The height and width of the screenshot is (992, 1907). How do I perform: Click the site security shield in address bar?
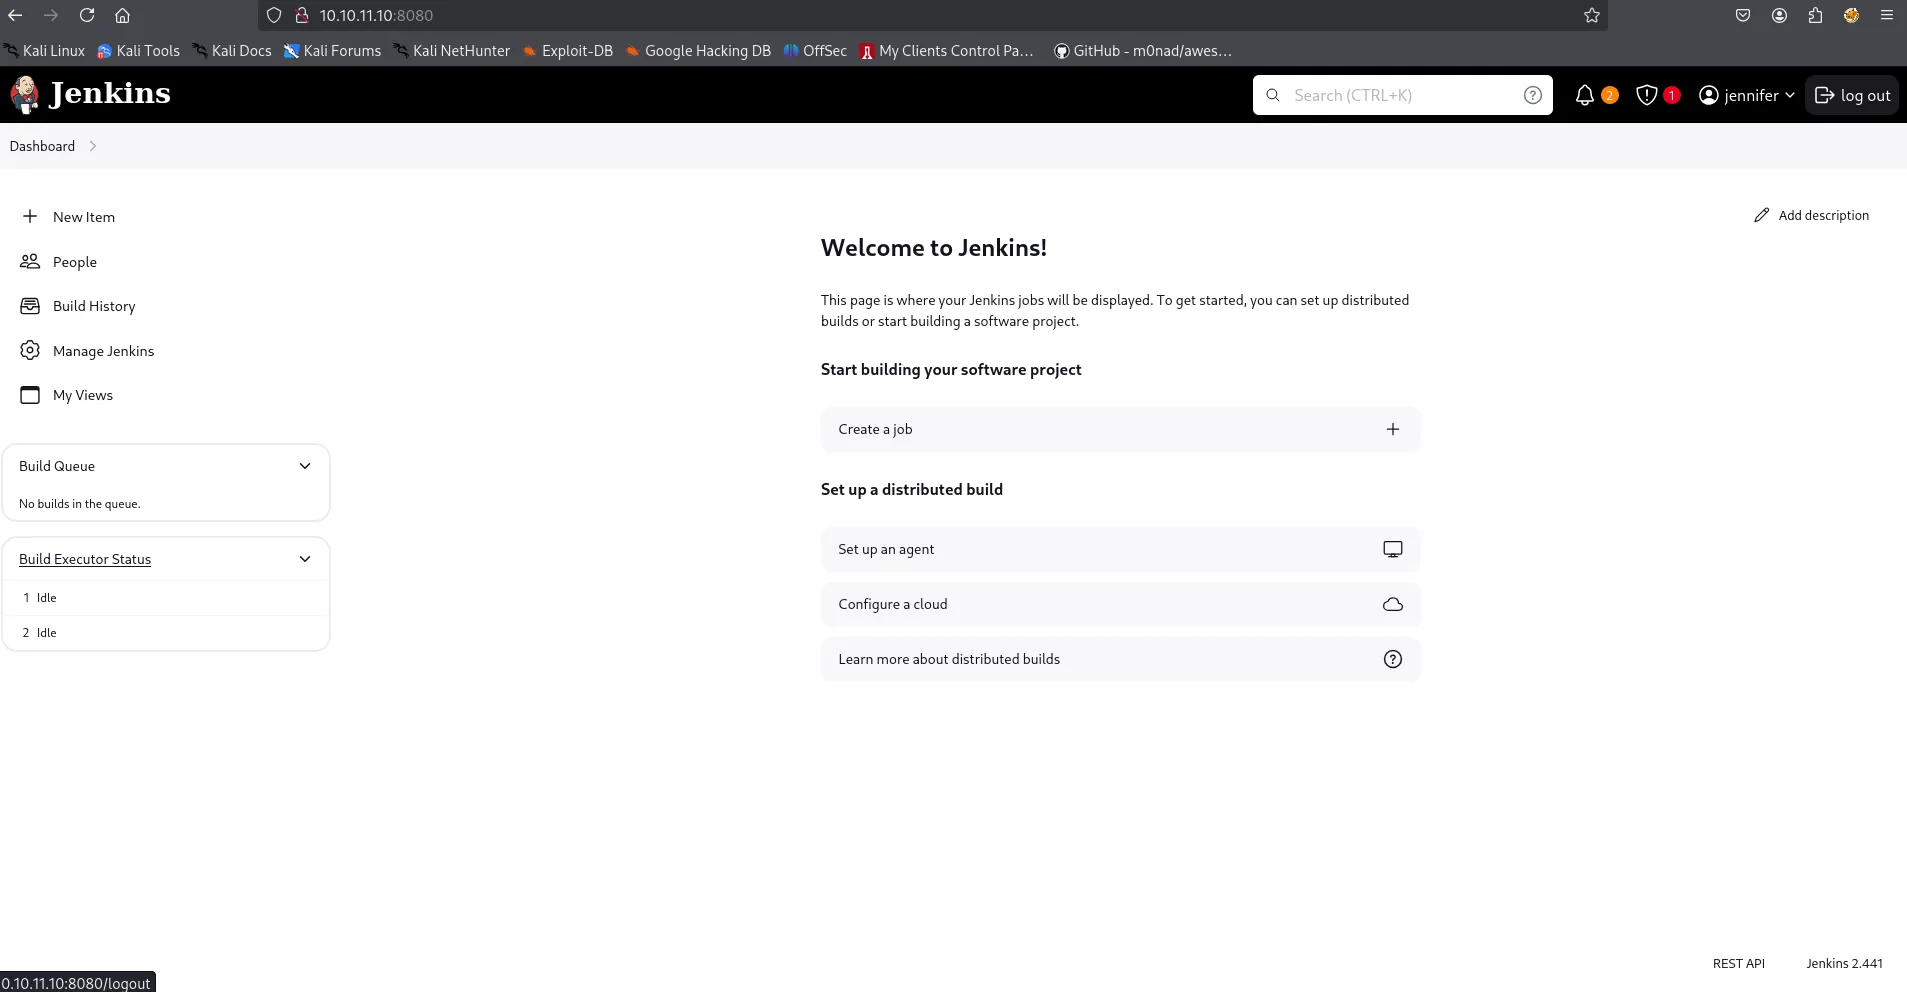[x=274, y=15]
